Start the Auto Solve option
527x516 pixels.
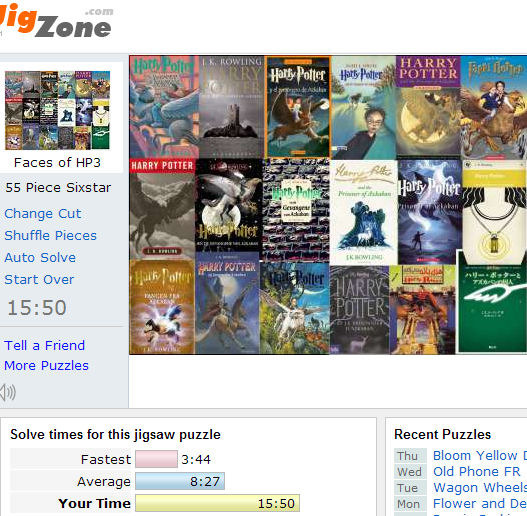coord(40,257)
